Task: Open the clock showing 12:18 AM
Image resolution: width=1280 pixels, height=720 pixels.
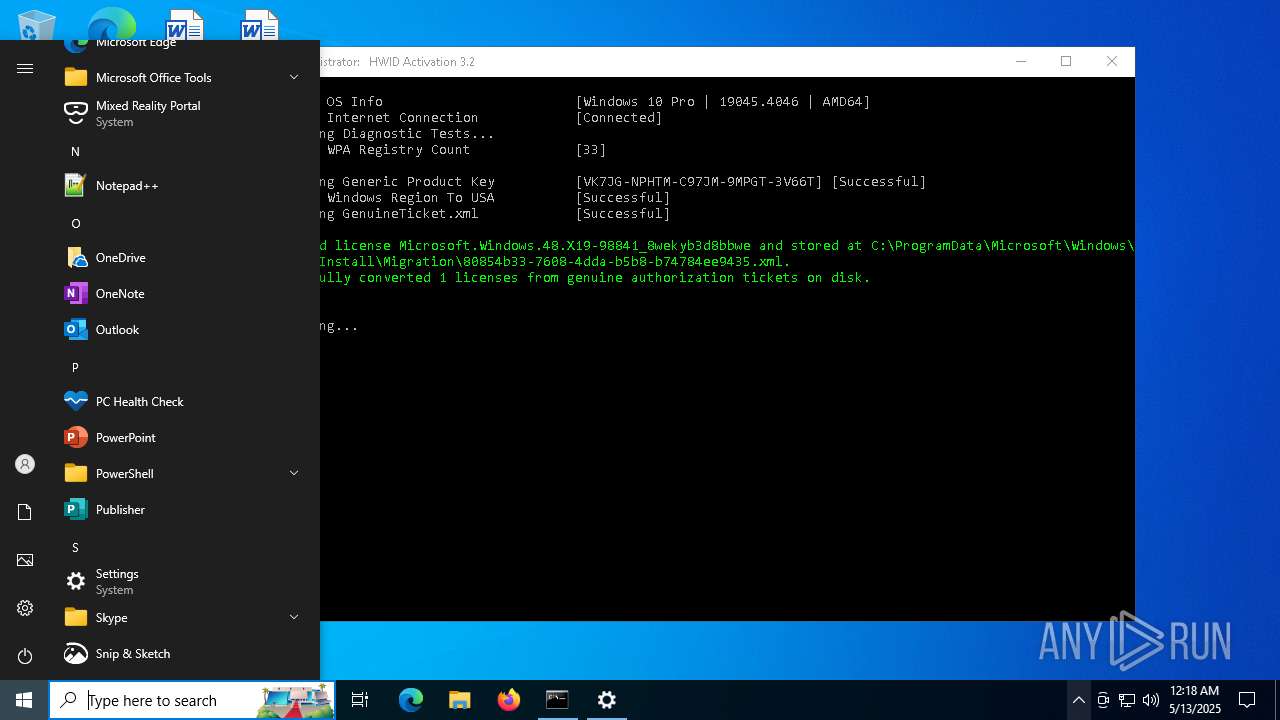Action: coord(1195,700)
